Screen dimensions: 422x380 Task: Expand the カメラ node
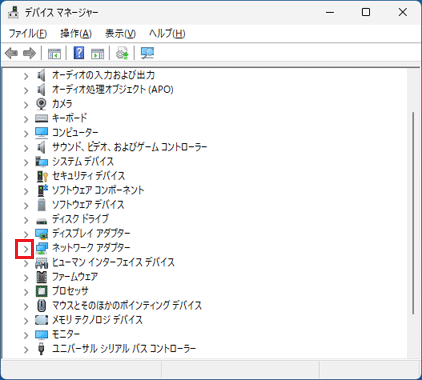[26, 105]
